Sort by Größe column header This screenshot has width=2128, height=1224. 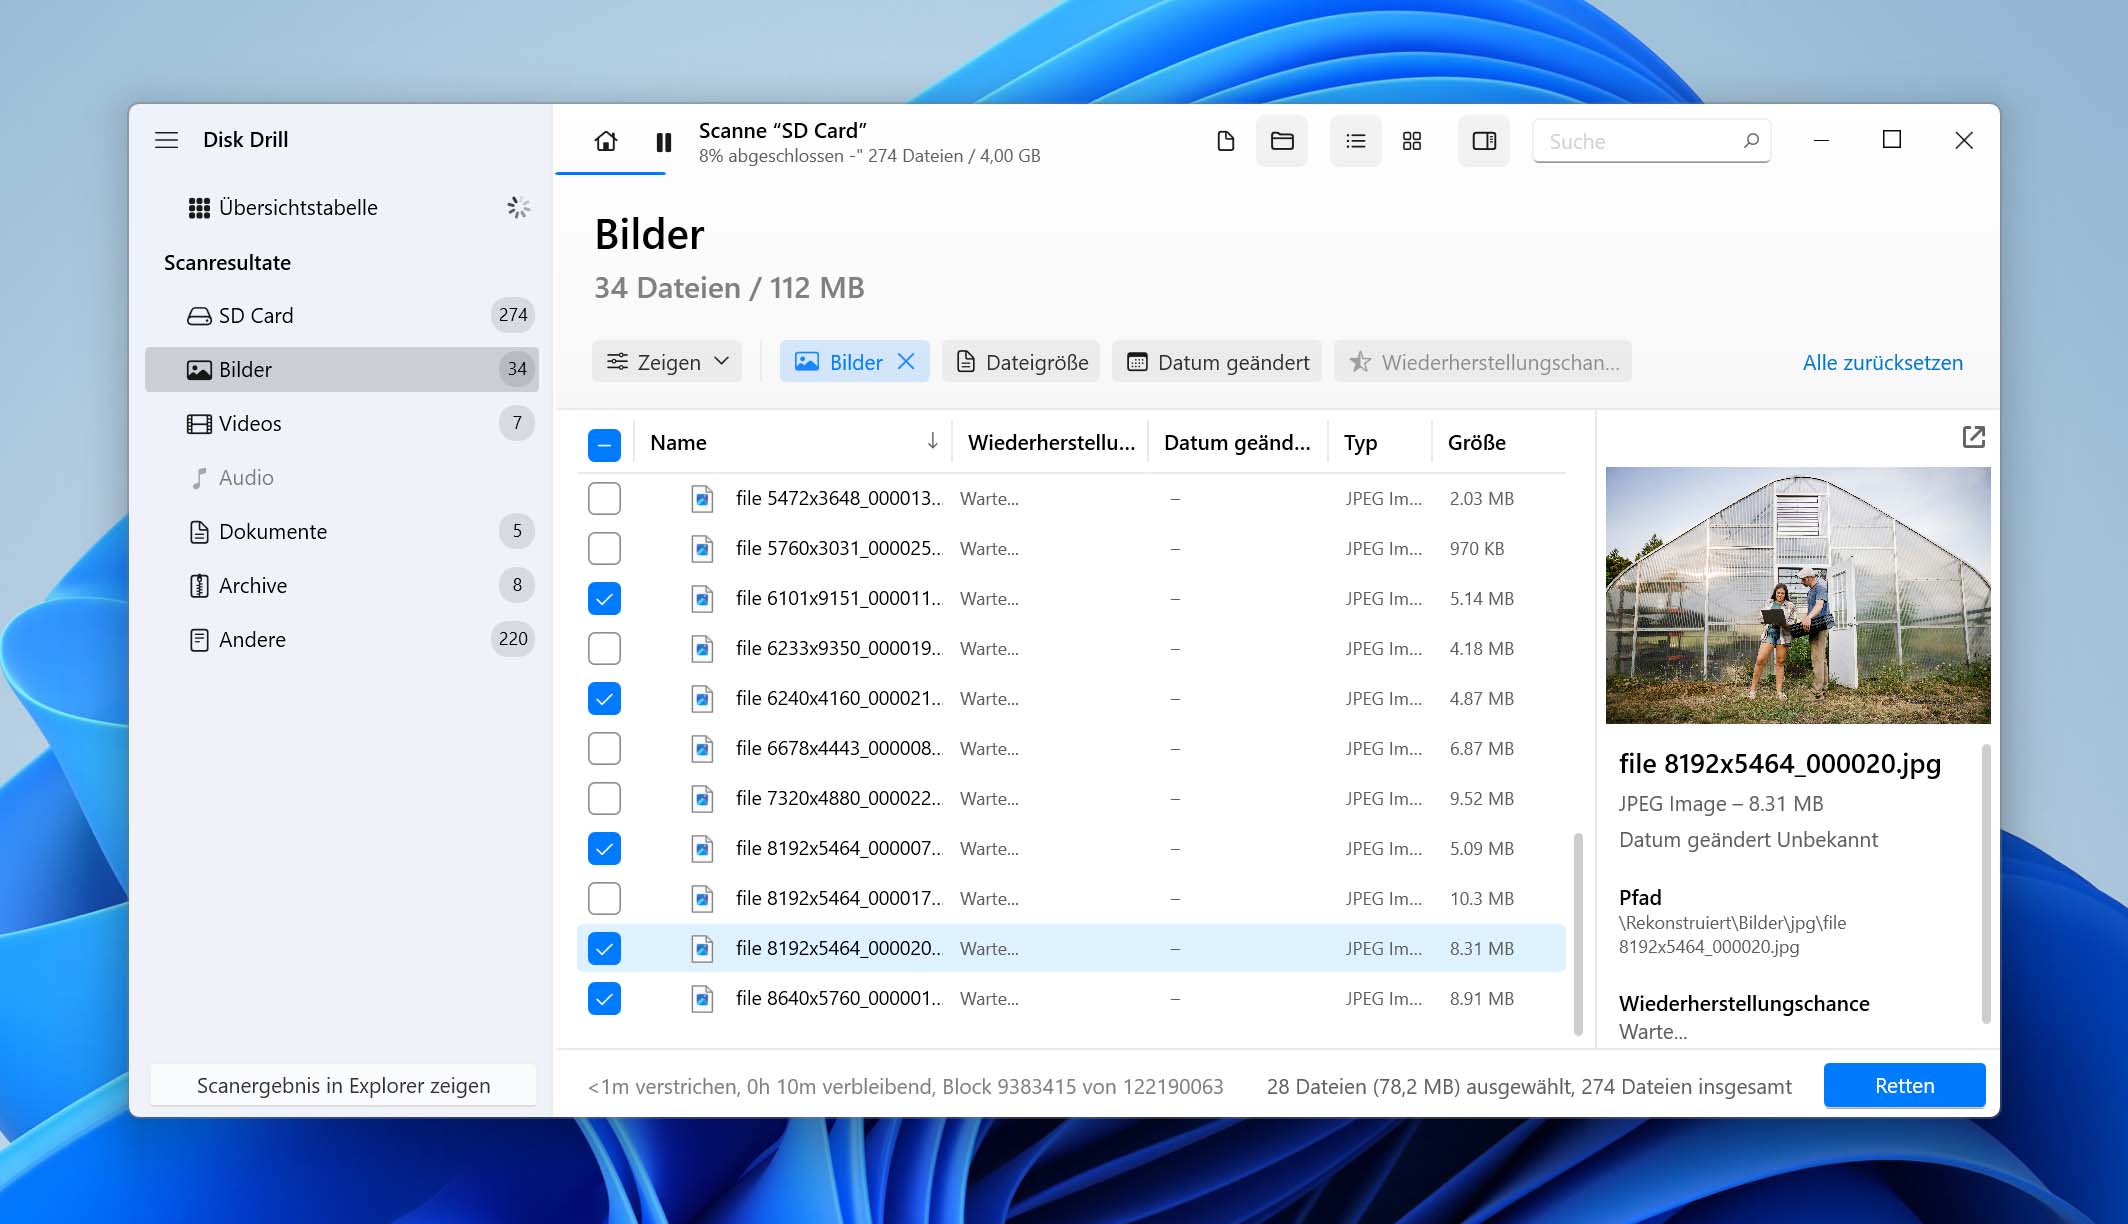1498,443
